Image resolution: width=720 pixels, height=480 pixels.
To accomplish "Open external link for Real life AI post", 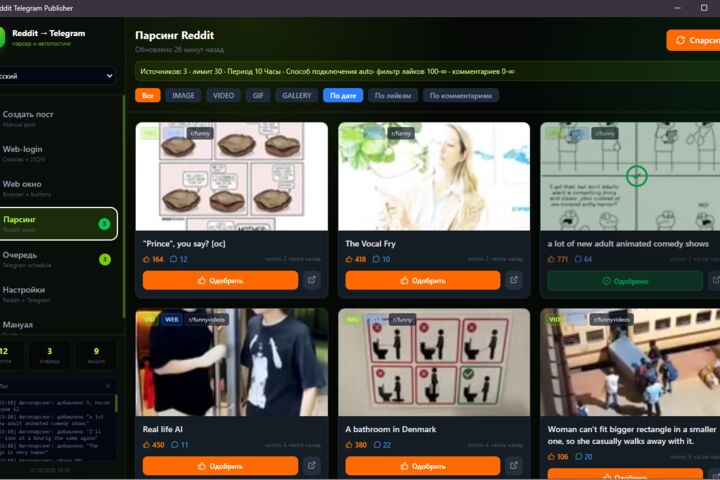I will click(x=312, y=466).
